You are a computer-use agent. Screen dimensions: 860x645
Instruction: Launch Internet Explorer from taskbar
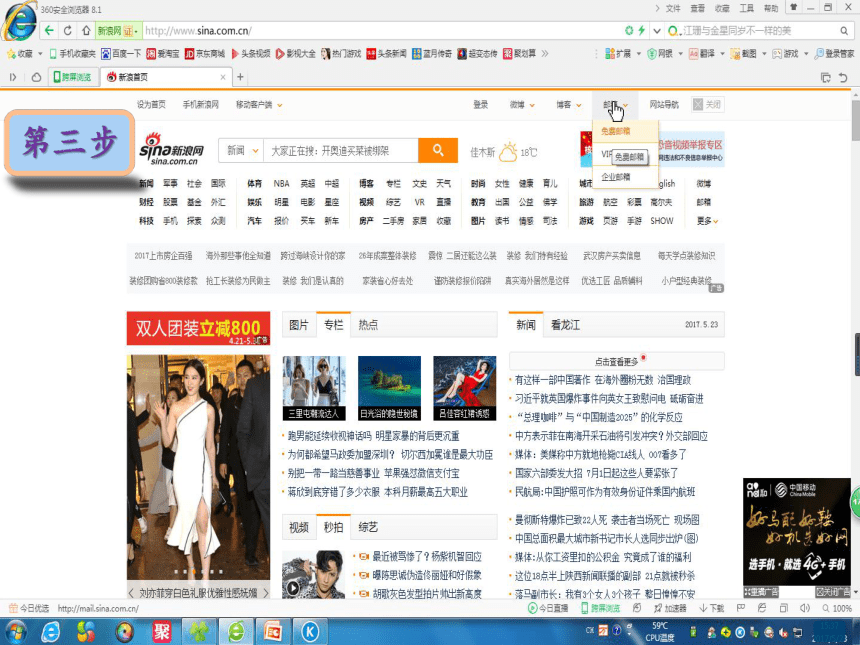[x=50, y=632]
